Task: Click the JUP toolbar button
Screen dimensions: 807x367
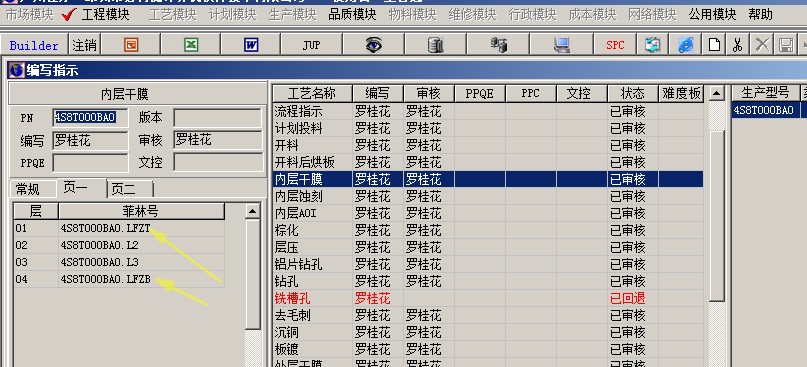Action: tap(311, 45)
